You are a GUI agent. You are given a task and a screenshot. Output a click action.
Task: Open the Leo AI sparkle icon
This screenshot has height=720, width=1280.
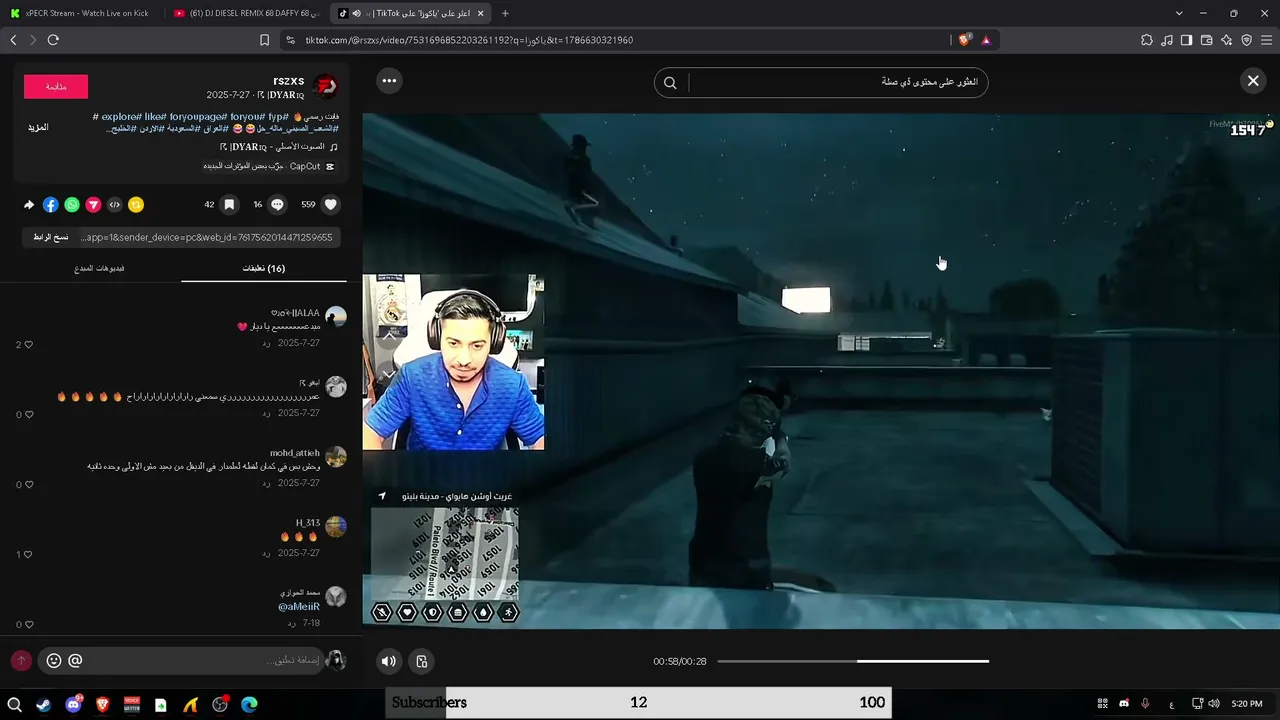pos(1226,40)
